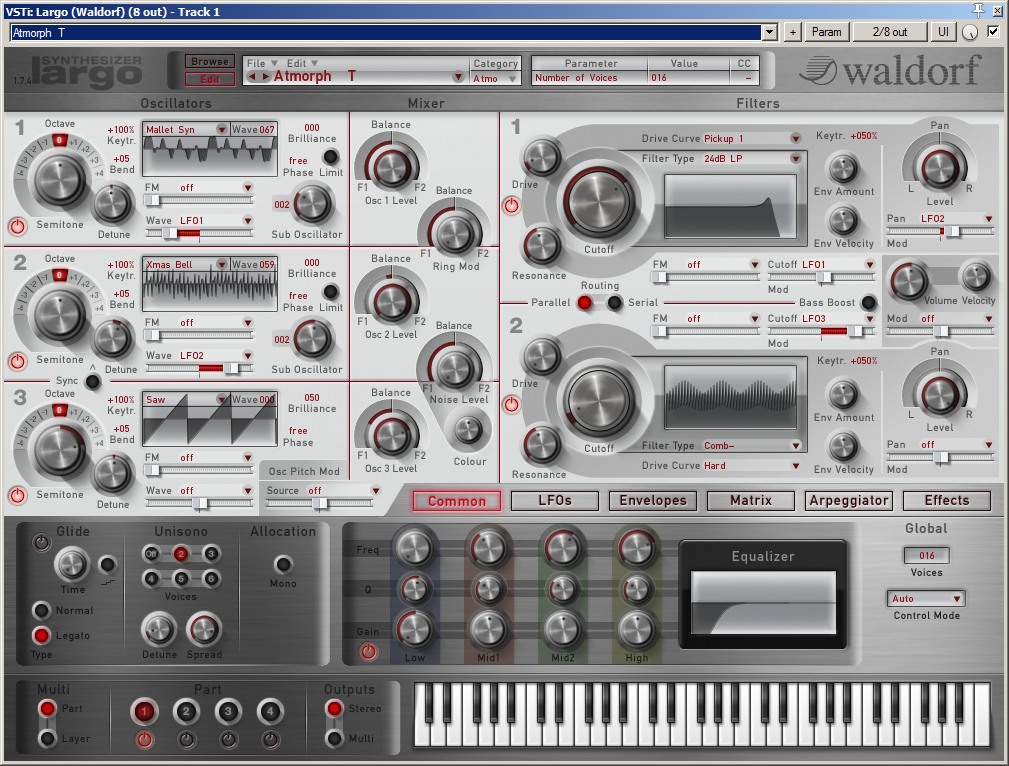Select Layer multi mode

(47, 738)
